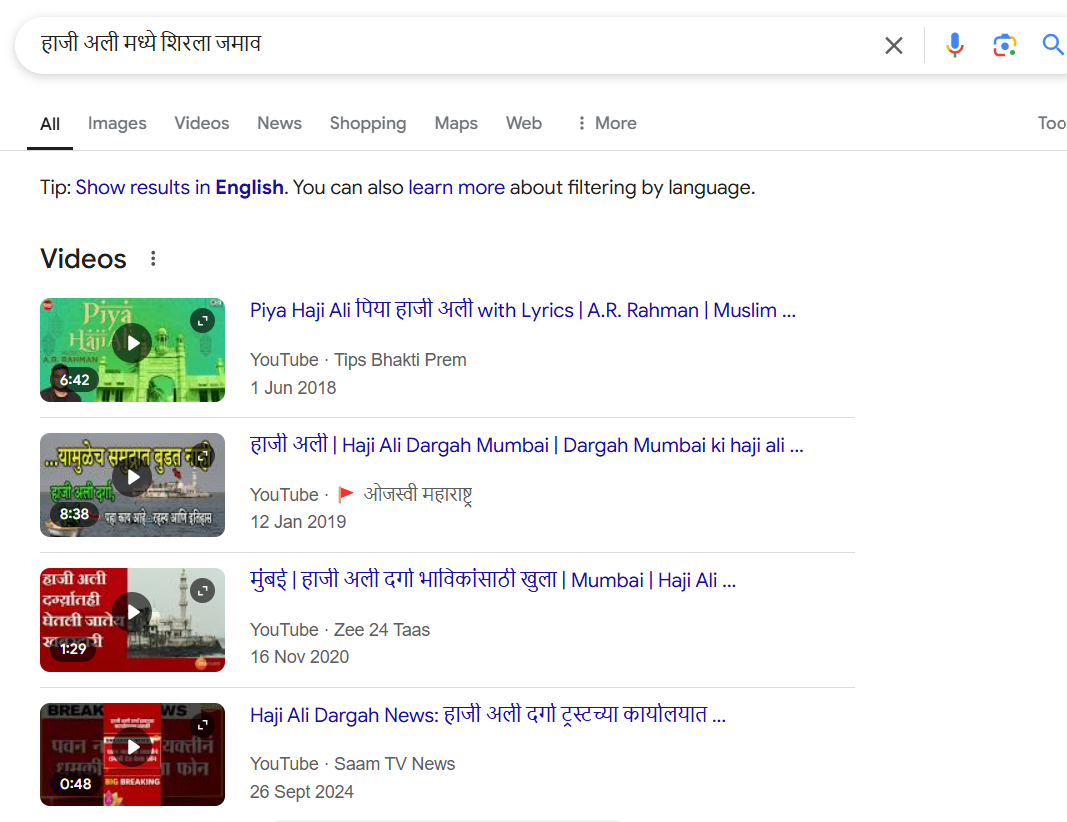Open learn more about language filtering
Image resolution: width=1067 pixels, height=822 pixels.
456,187
